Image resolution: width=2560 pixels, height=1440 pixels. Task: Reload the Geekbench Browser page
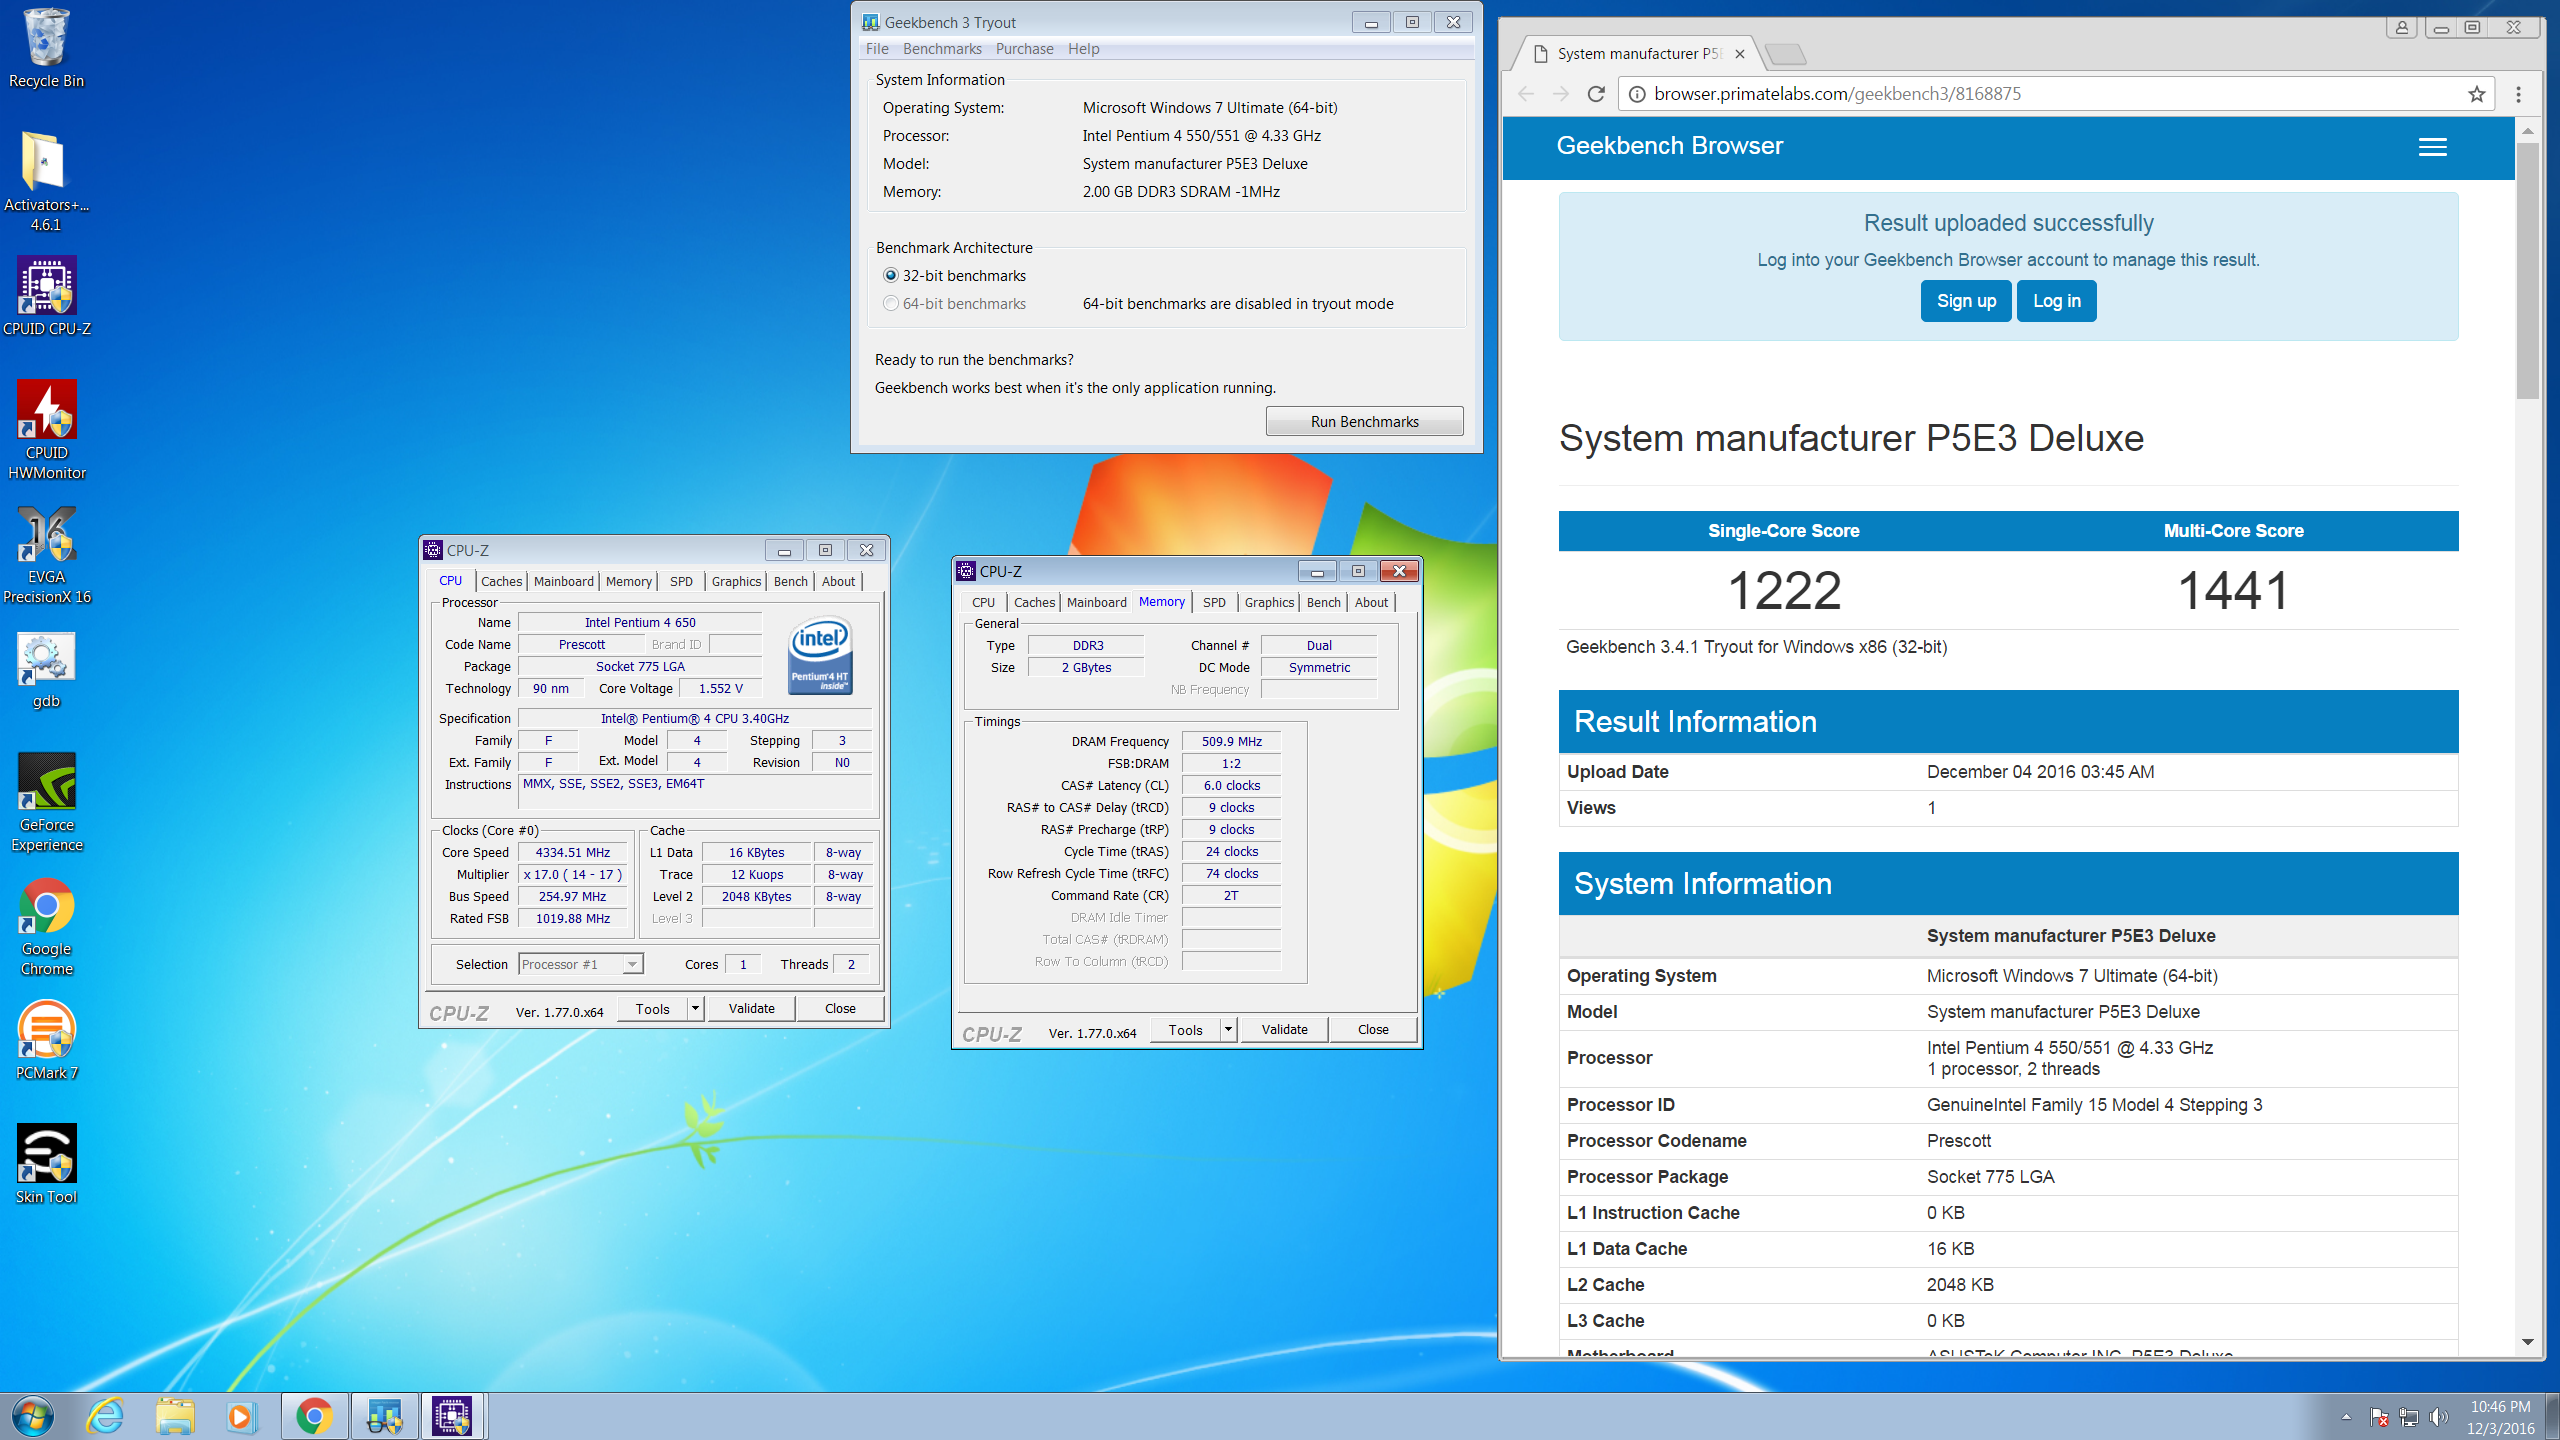click(x=1597, y=94)
